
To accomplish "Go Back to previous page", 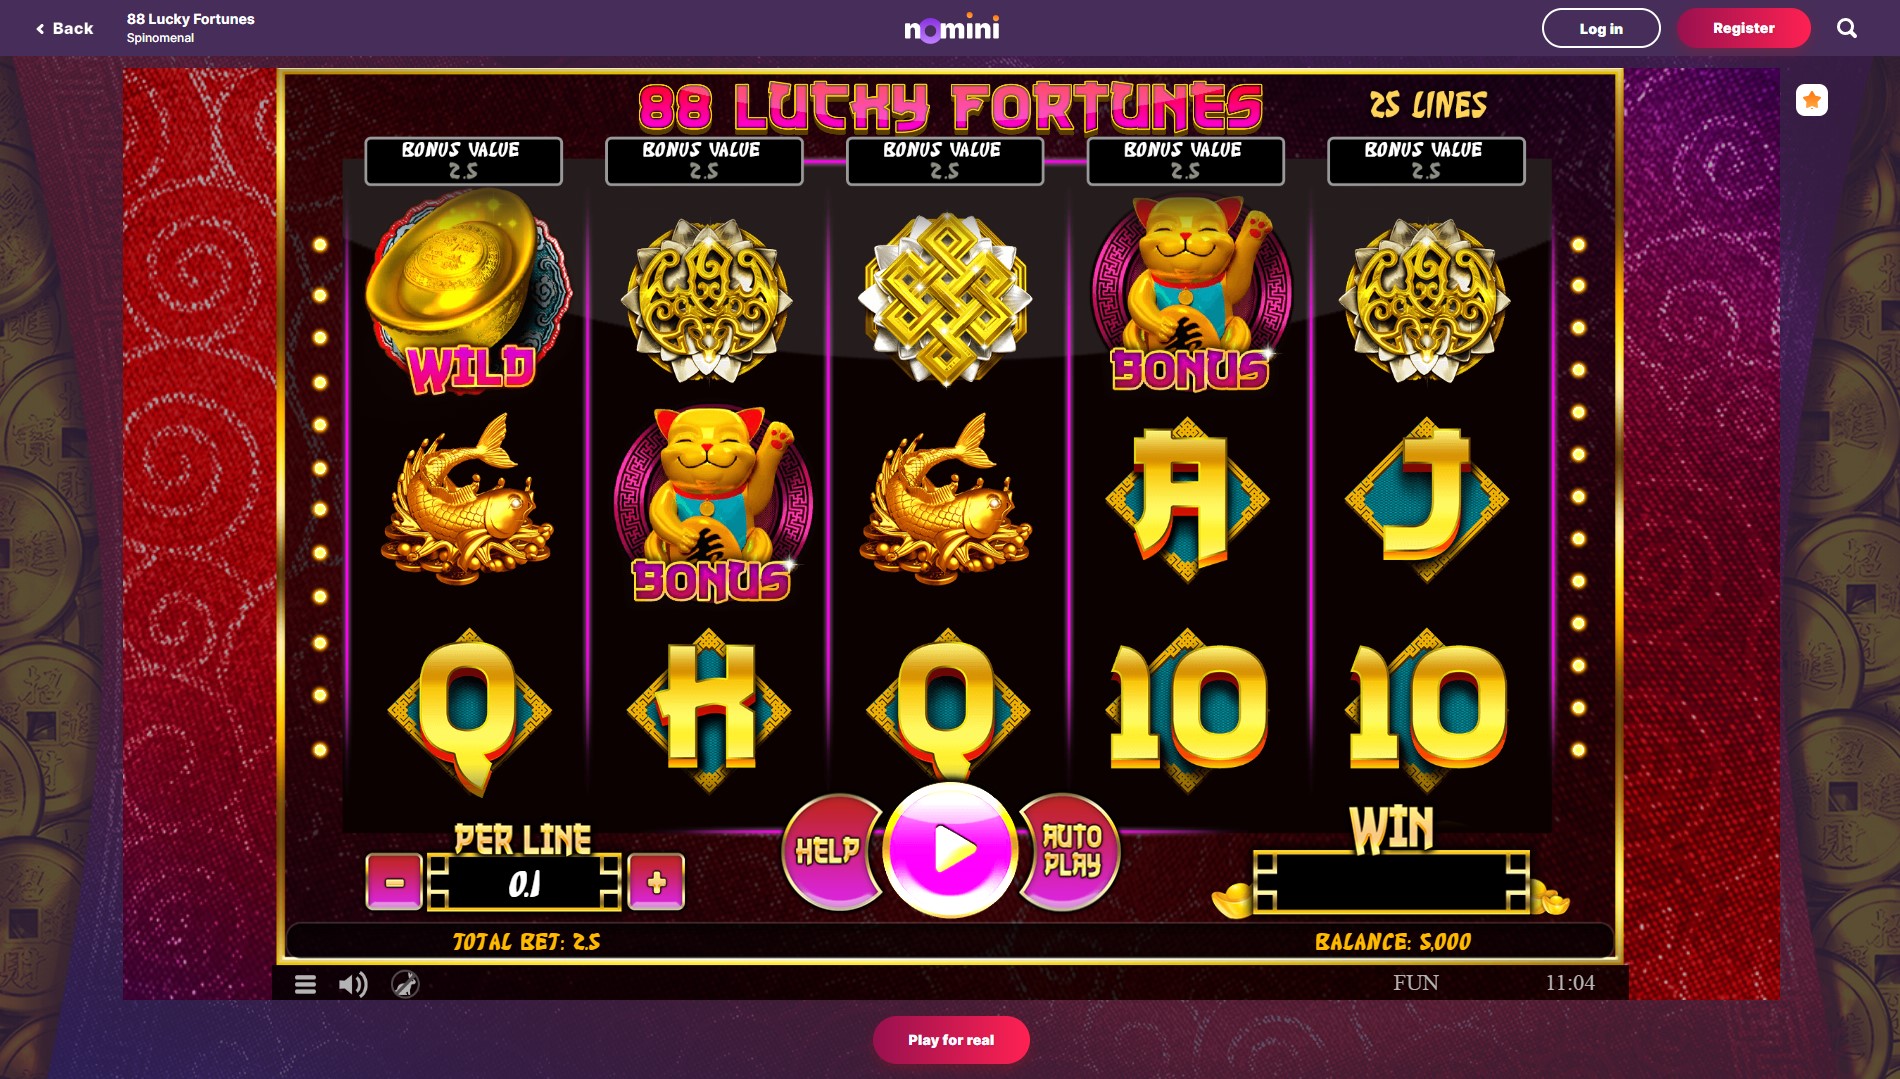I will [x=64, y=28].
